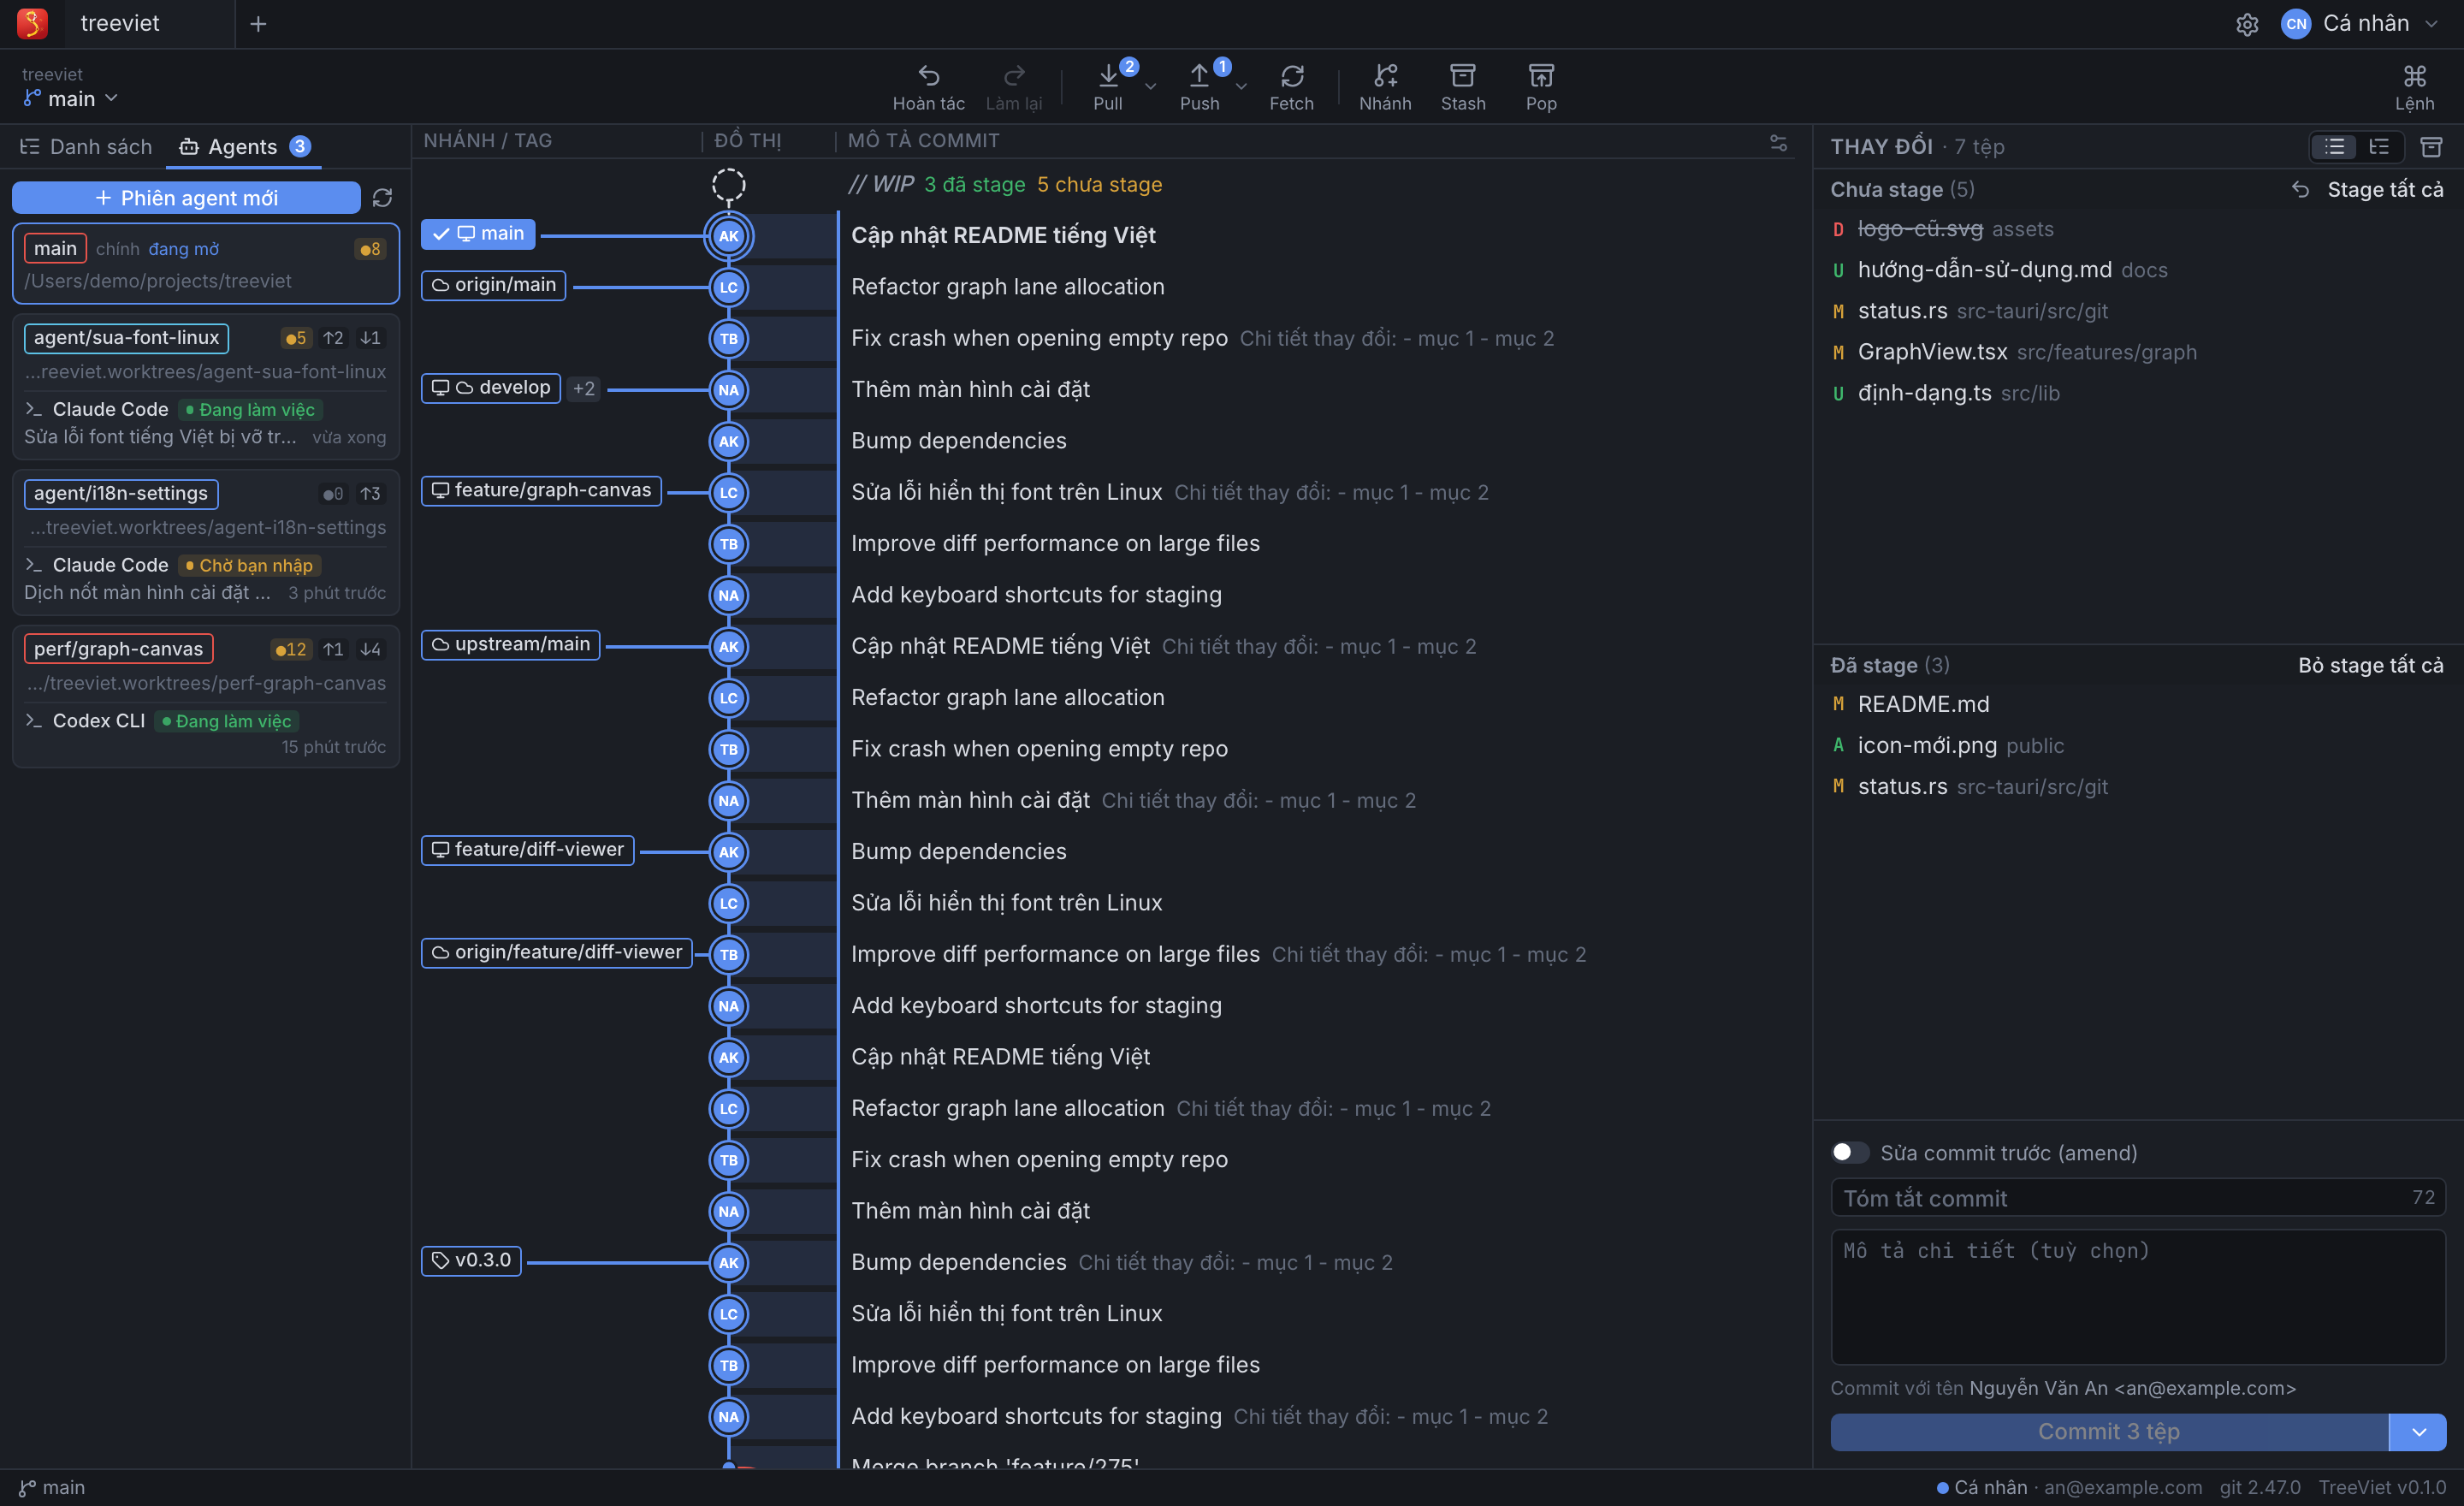This screenshot has width=2464, height=1506.
Task: Open the commit graph filter options icon
Action: (1778, 143)
